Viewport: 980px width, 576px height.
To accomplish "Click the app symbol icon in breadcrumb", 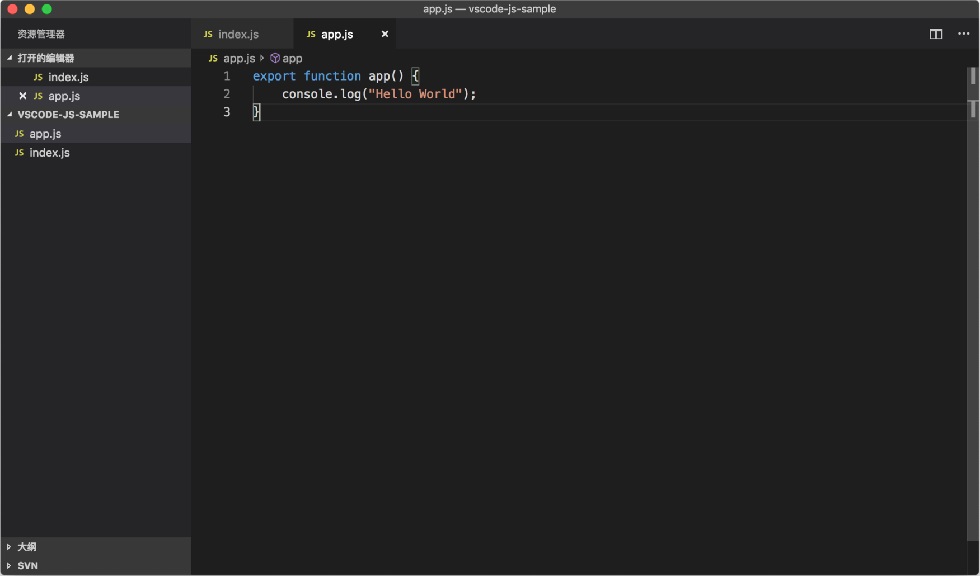I will 274,58.
